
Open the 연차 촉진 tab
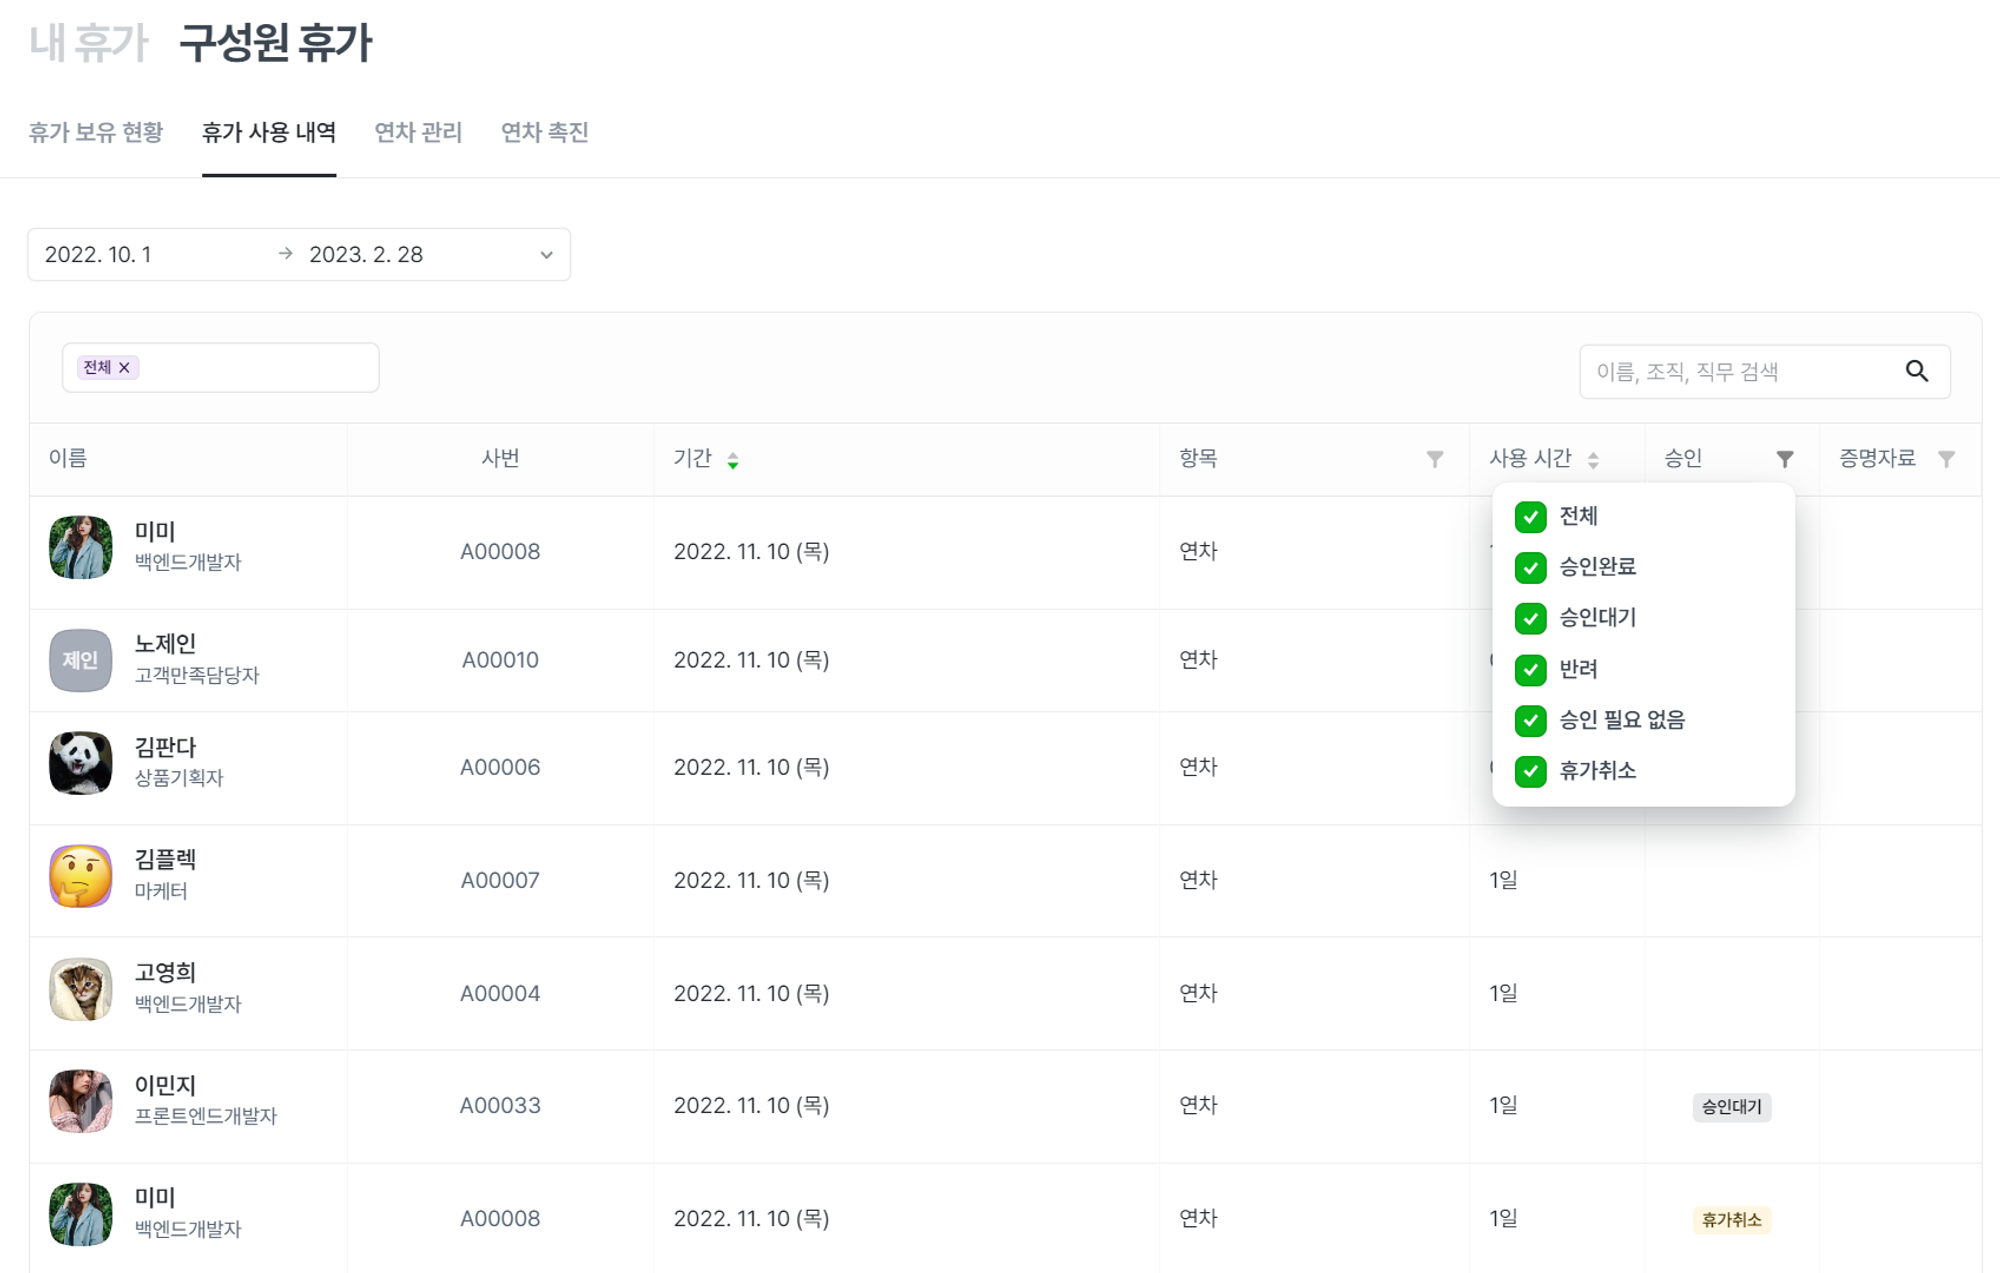544,133
